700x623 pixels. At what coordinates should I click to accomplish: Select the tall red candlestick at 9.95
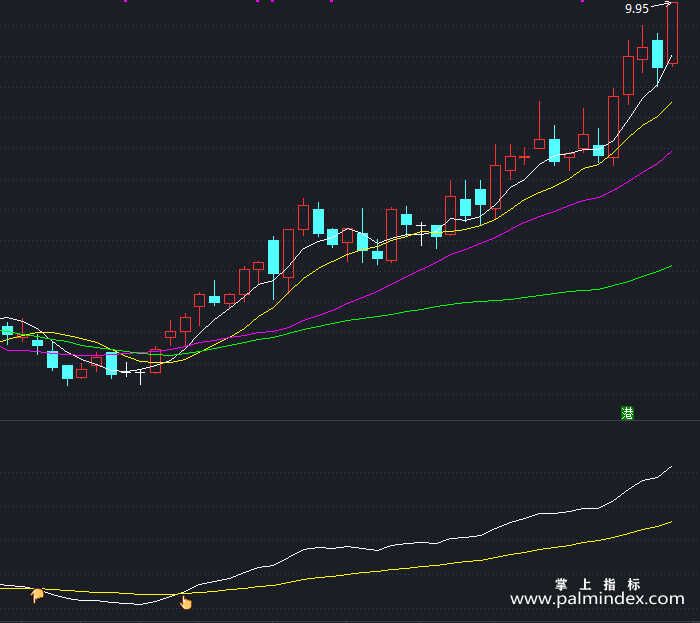(x=672, y=33)
